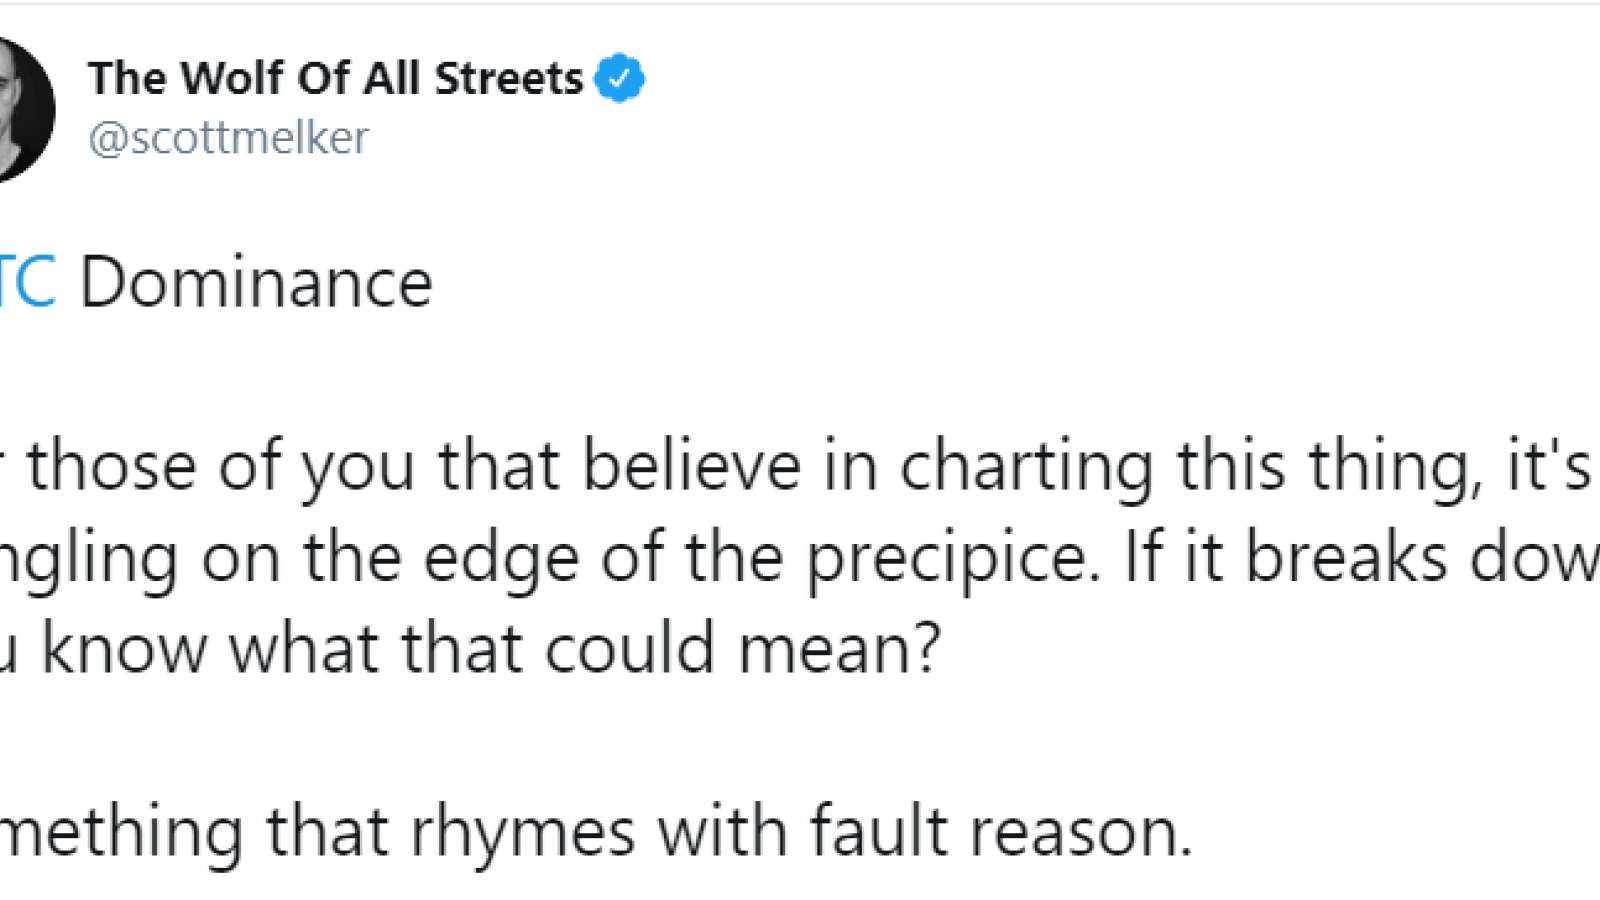This screenshot has height=900, width=1600.
Task: Open The Wolf Of All Streets display name
Action: coord(335,78)
